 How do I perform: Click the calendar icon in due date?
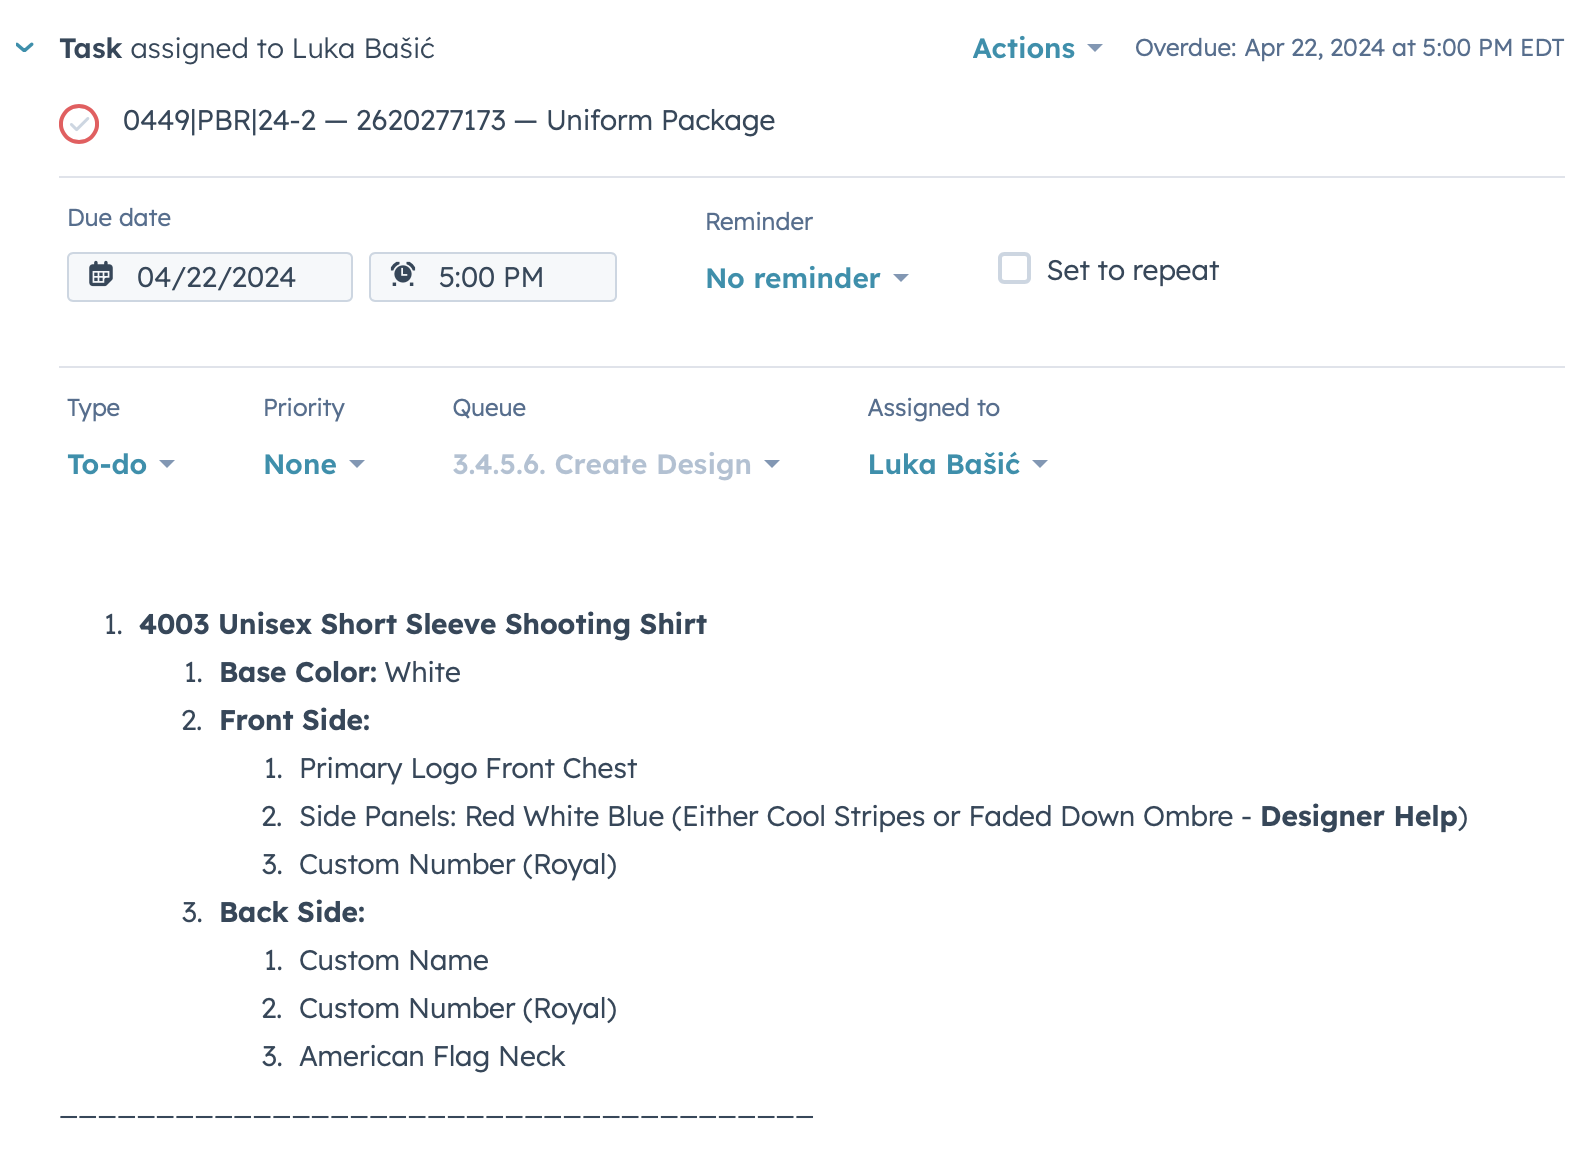coord(101,275)
